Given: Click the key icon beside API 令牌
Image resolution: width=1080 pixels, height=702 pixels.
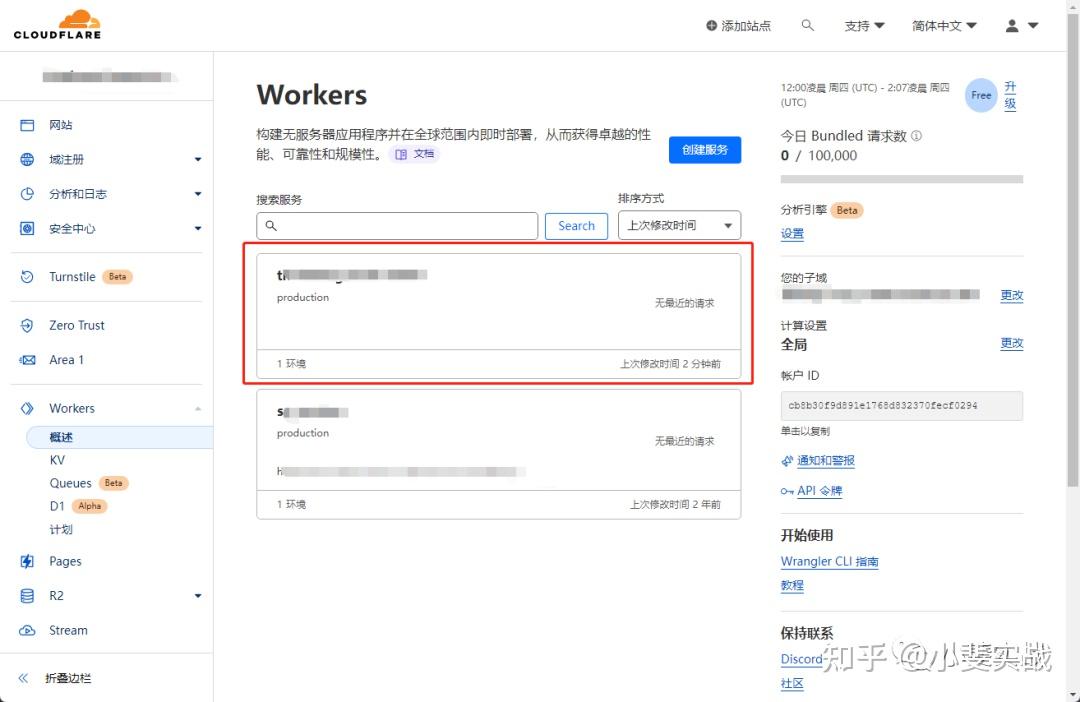Looking at the screenshot, I should (x=787, y=491).
